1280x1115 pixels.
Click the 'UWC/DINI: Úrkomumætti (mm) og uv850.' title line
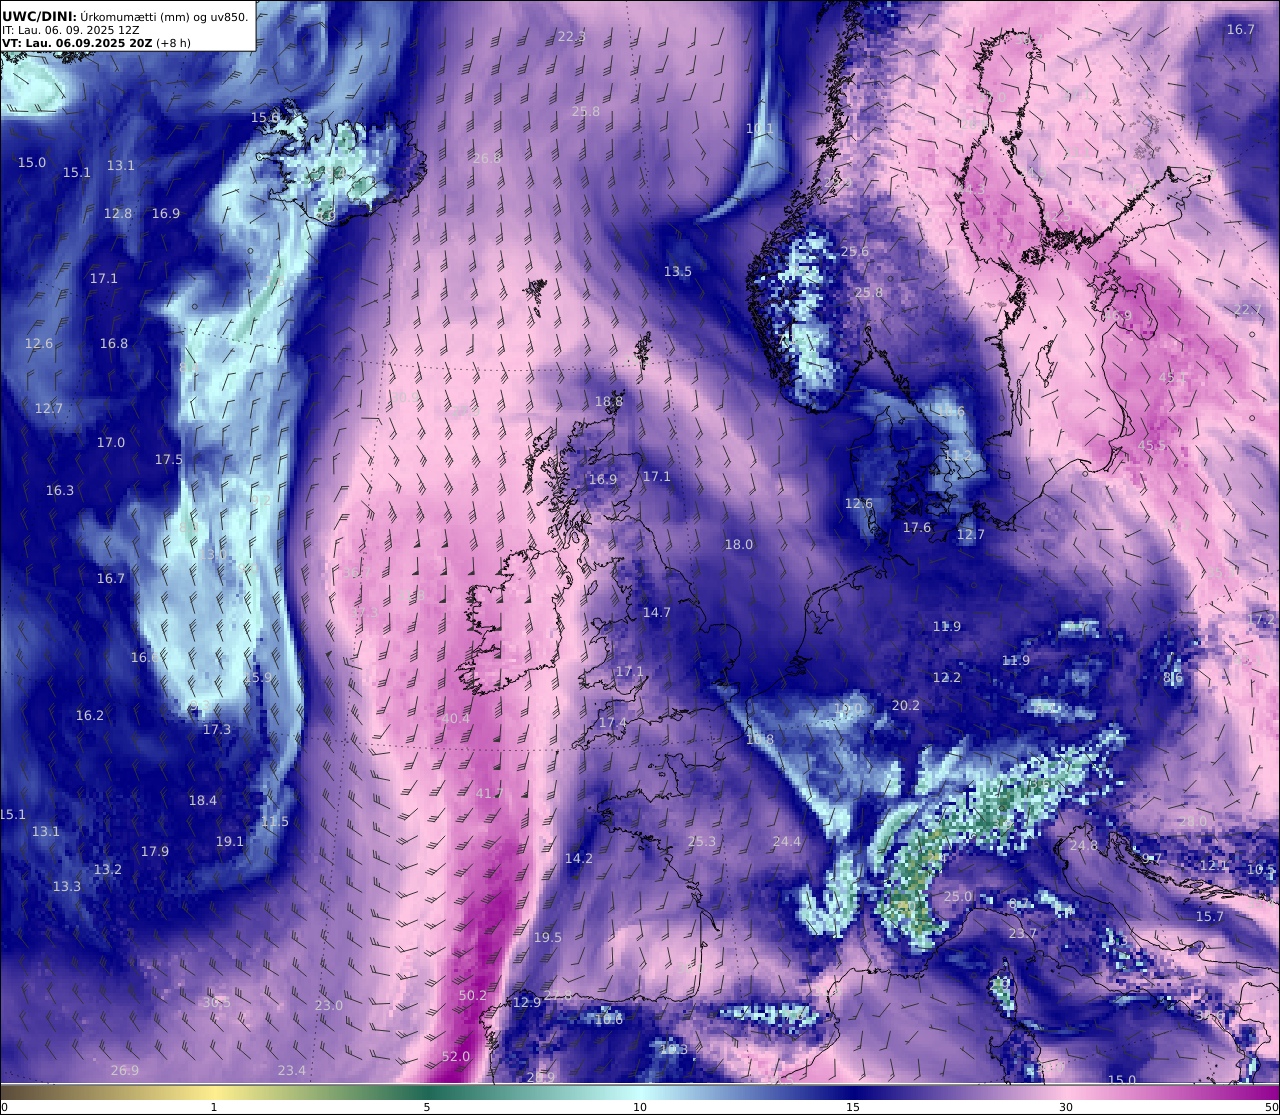(x=125, y=15)
